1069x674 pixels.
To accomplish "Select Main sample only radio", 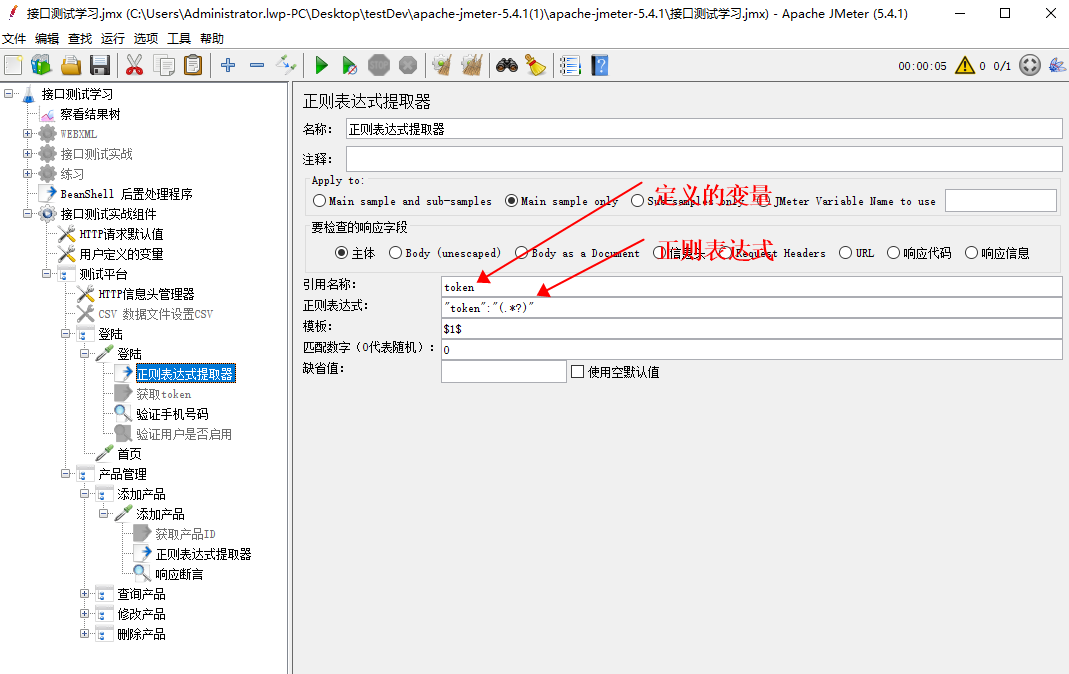I will pos(511,200).
